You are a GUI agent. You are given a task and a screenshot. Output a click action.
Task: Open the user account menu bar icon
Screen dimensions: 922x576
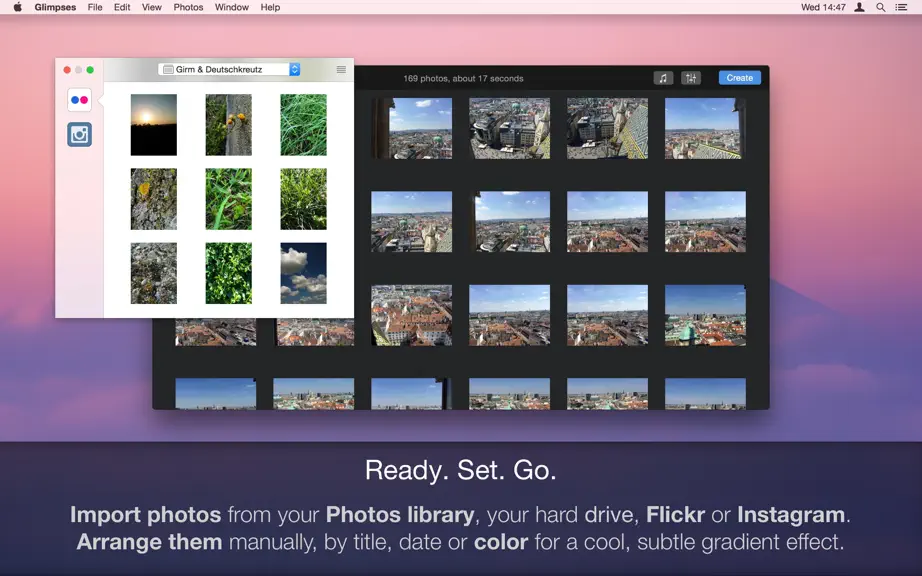pyautogui.click(x=859, y=7)
